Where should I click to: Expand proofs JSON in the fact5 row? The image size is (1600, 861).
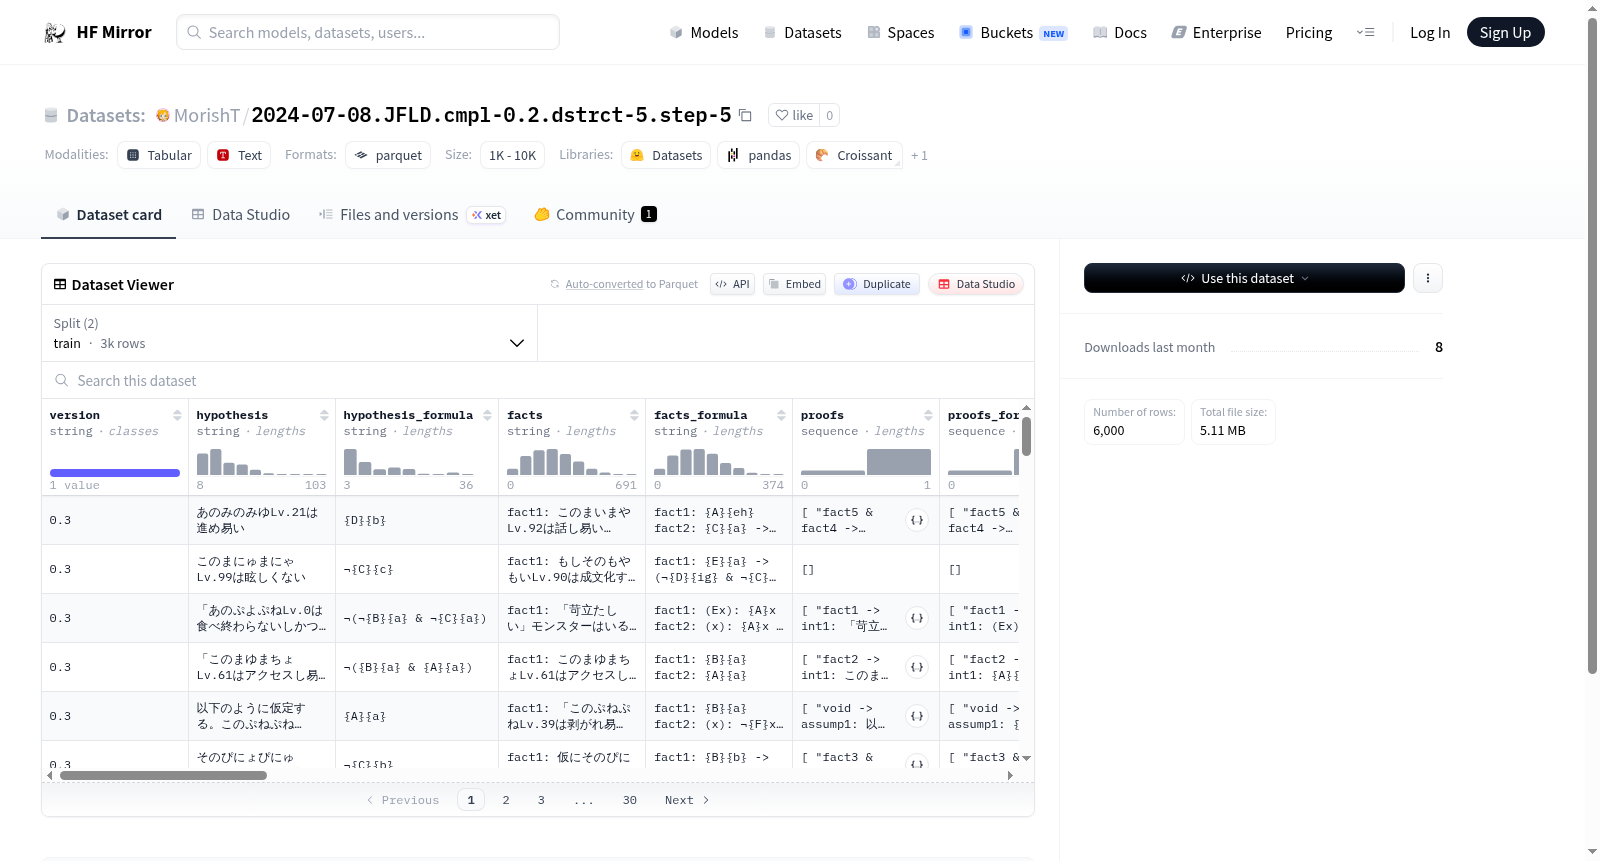coord(917,520)
